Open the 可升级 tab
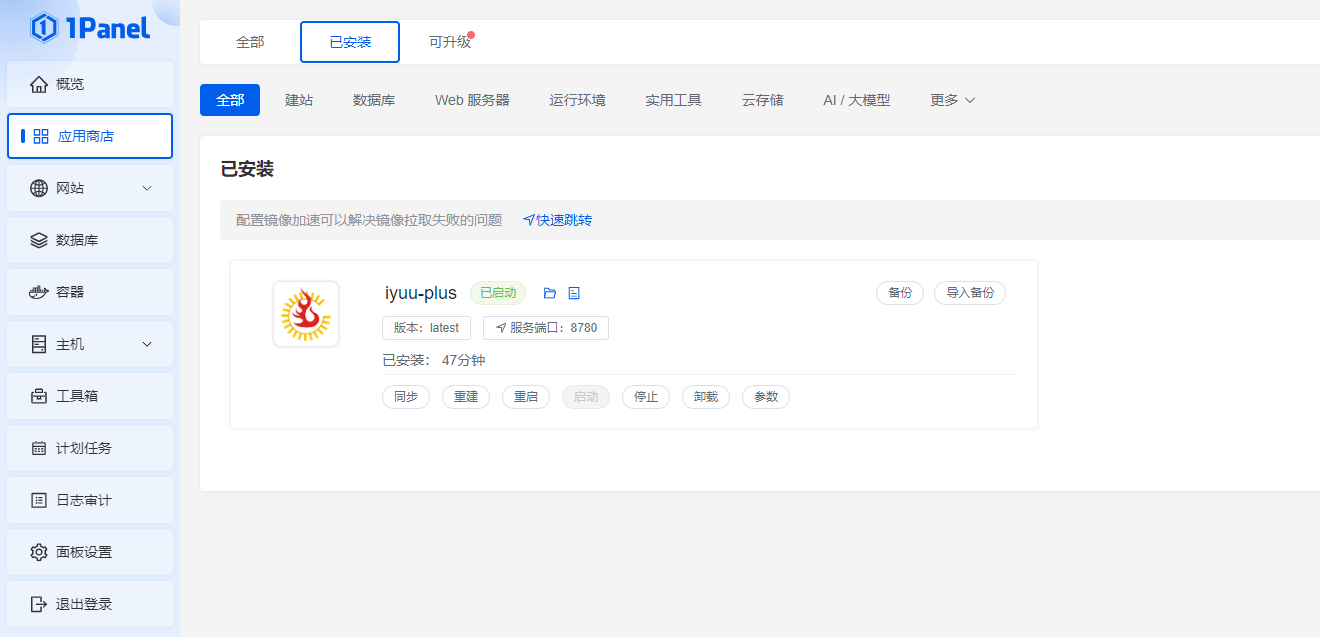This screenshot has width=1320, height=637. click(x=450, y=42)
